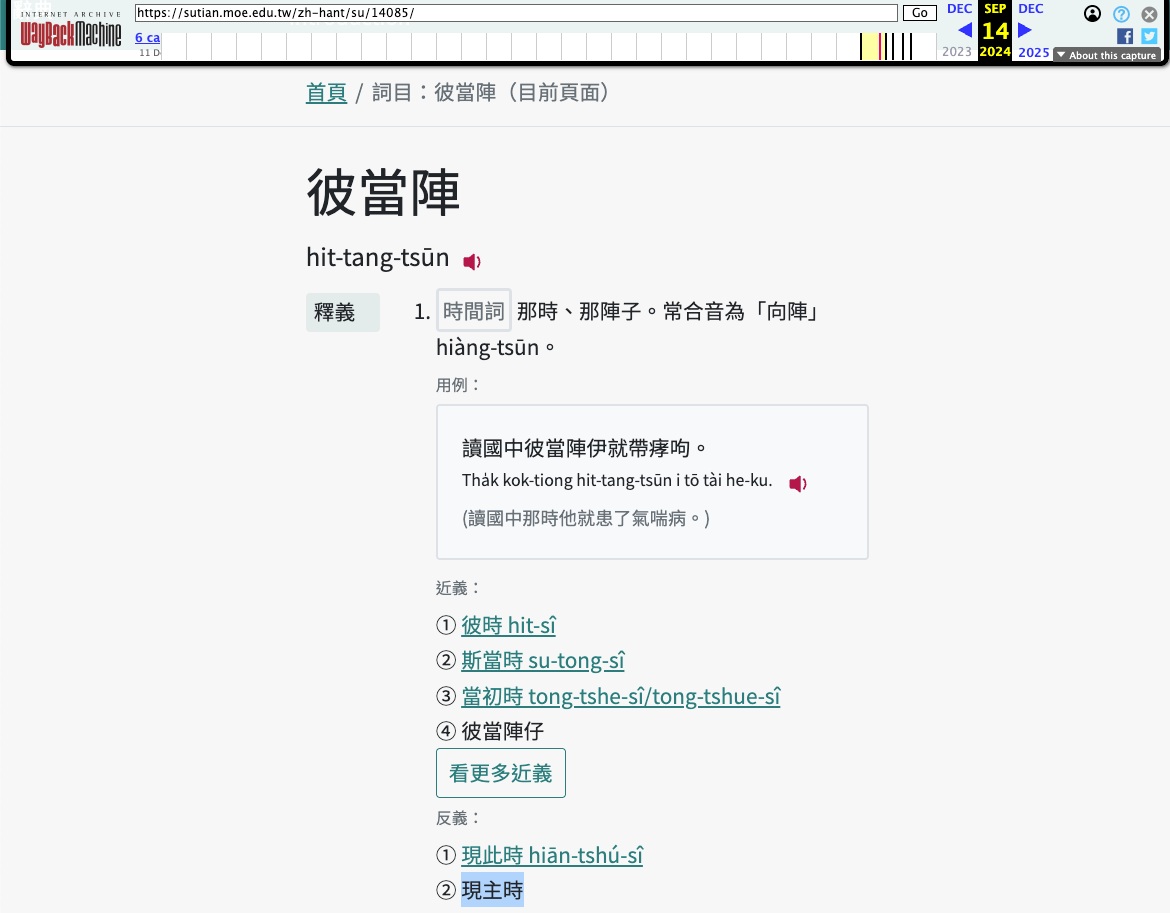Viewport: 1170px width, 913px height.
Task: Select the 2023 year in the timeline
Action: (x=956, y=51)
